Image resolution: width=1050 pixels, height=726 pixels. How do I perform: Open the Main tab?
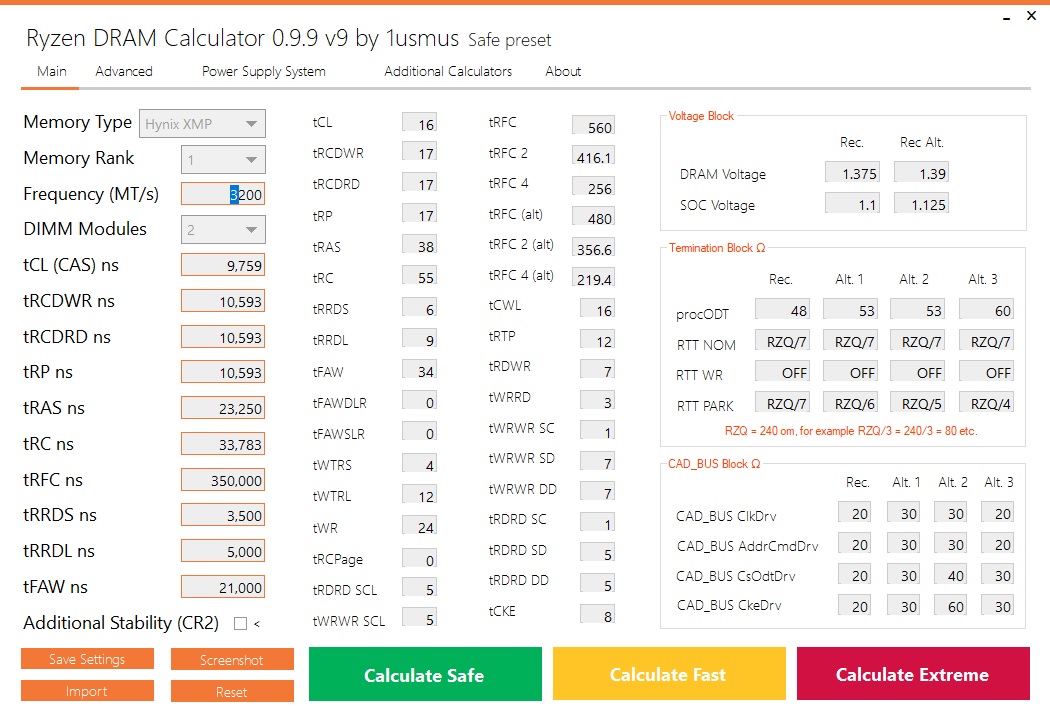click(x=52, y=71)
